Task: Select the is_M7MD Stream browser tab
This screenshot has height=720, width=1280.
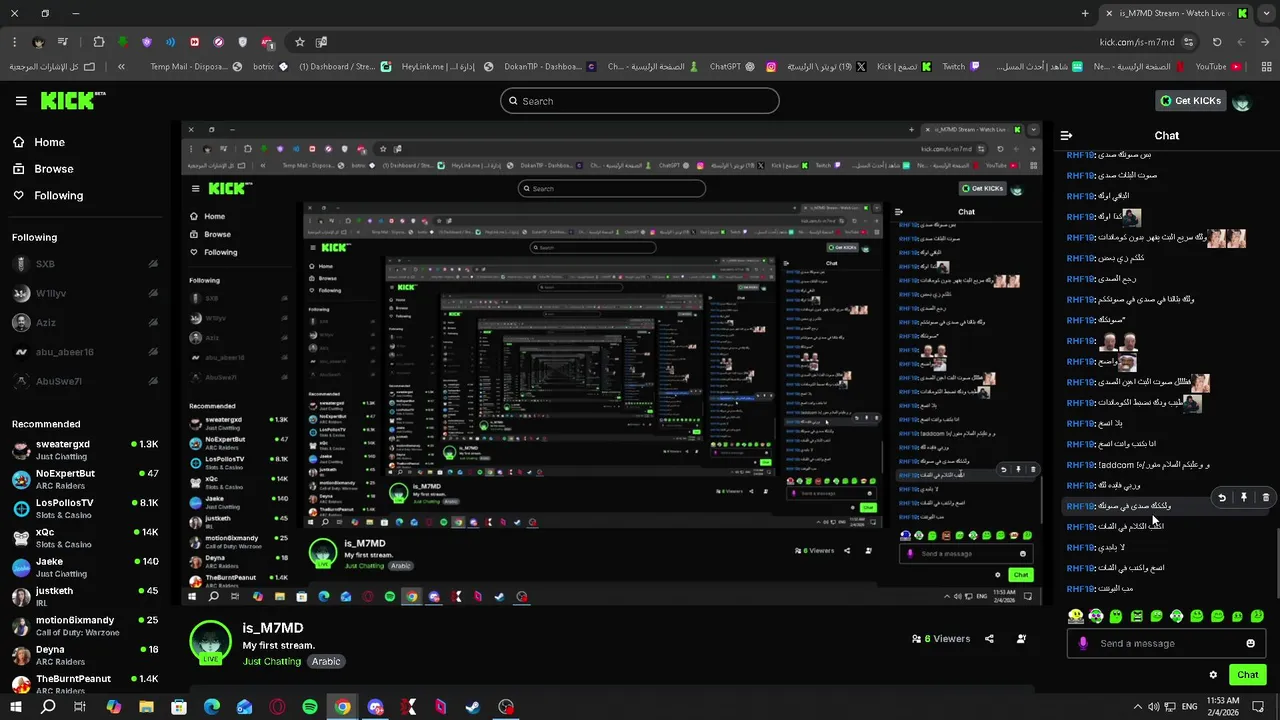Action: (1172, 13)
